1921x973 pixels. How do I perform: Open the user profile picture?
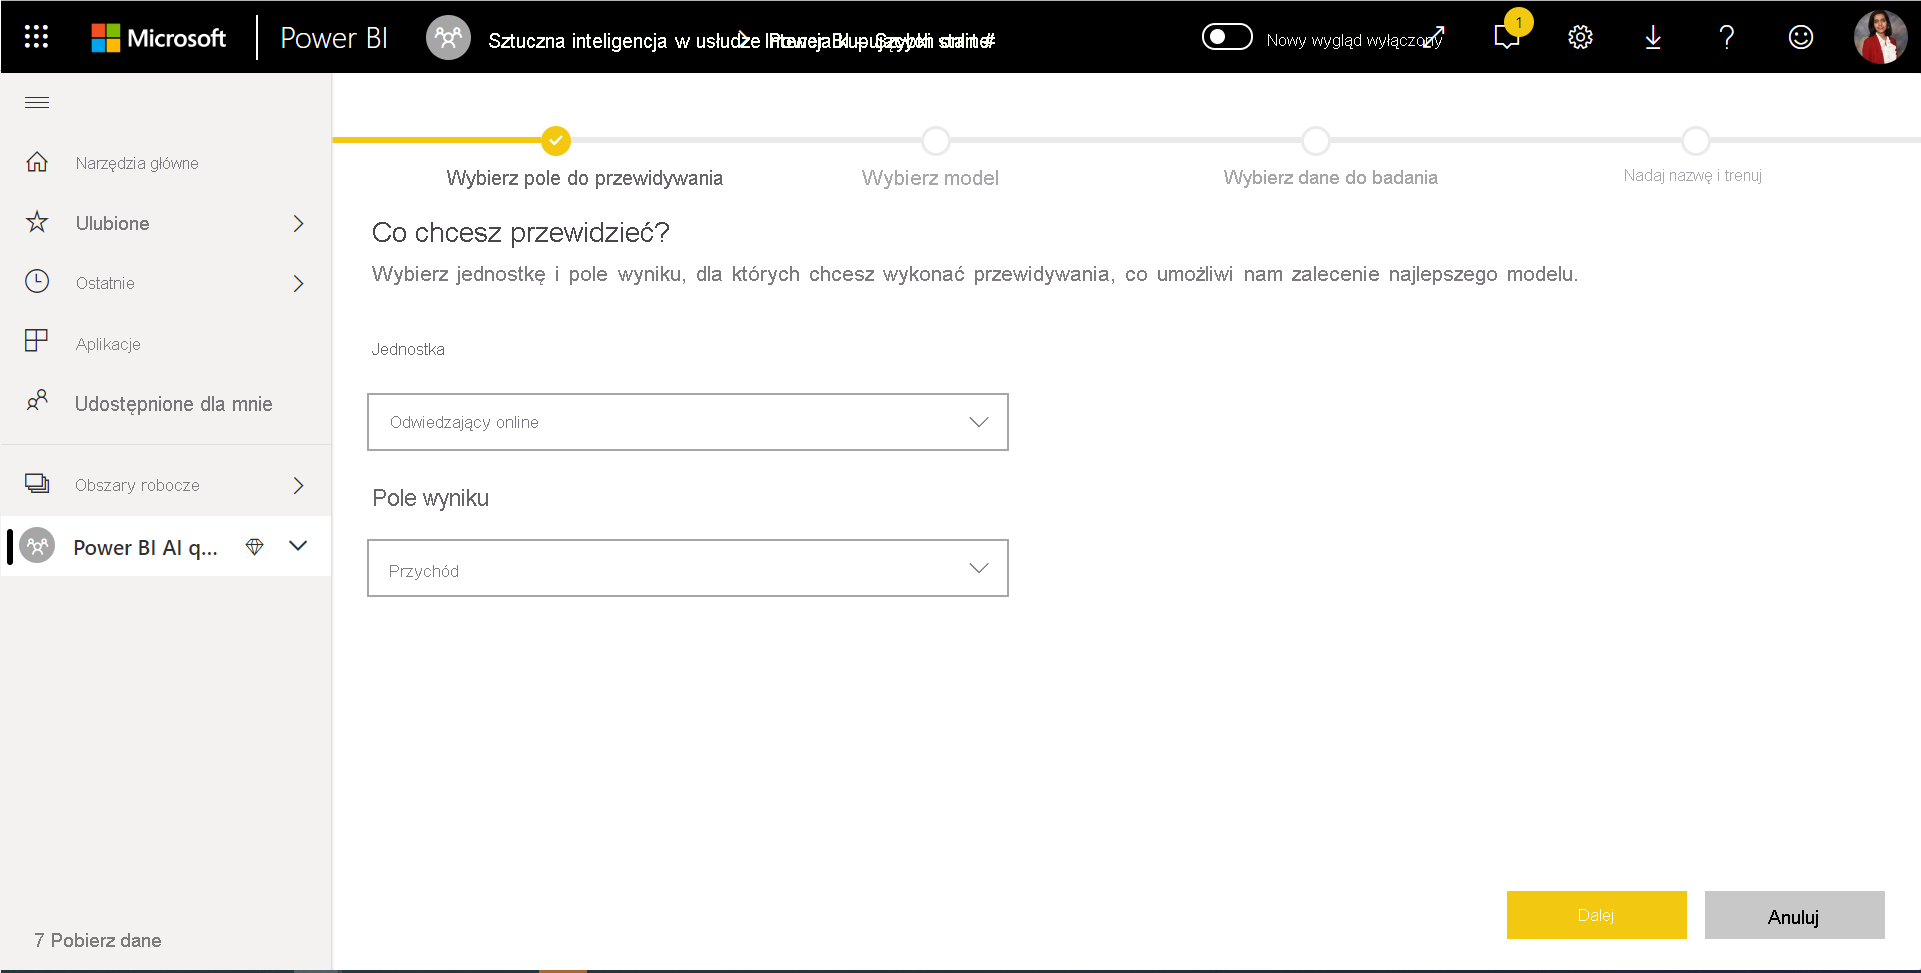[x=1880, y=37]
